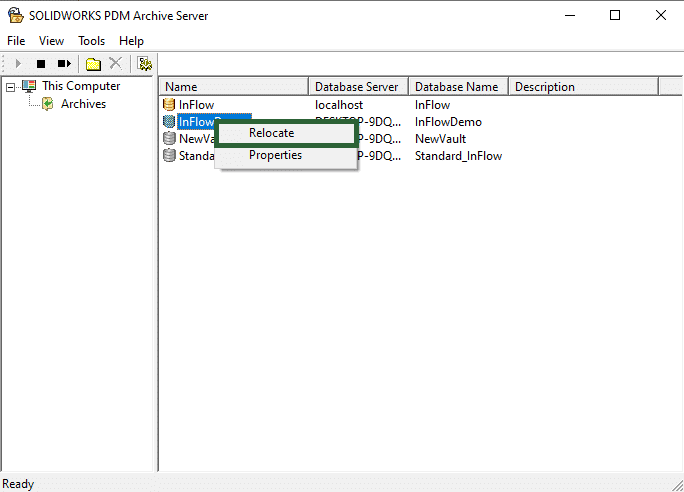This screenshot has height=492, width=684.
Task: Click the Delete X toolbar icon
Action: click(x=116, y=63)
